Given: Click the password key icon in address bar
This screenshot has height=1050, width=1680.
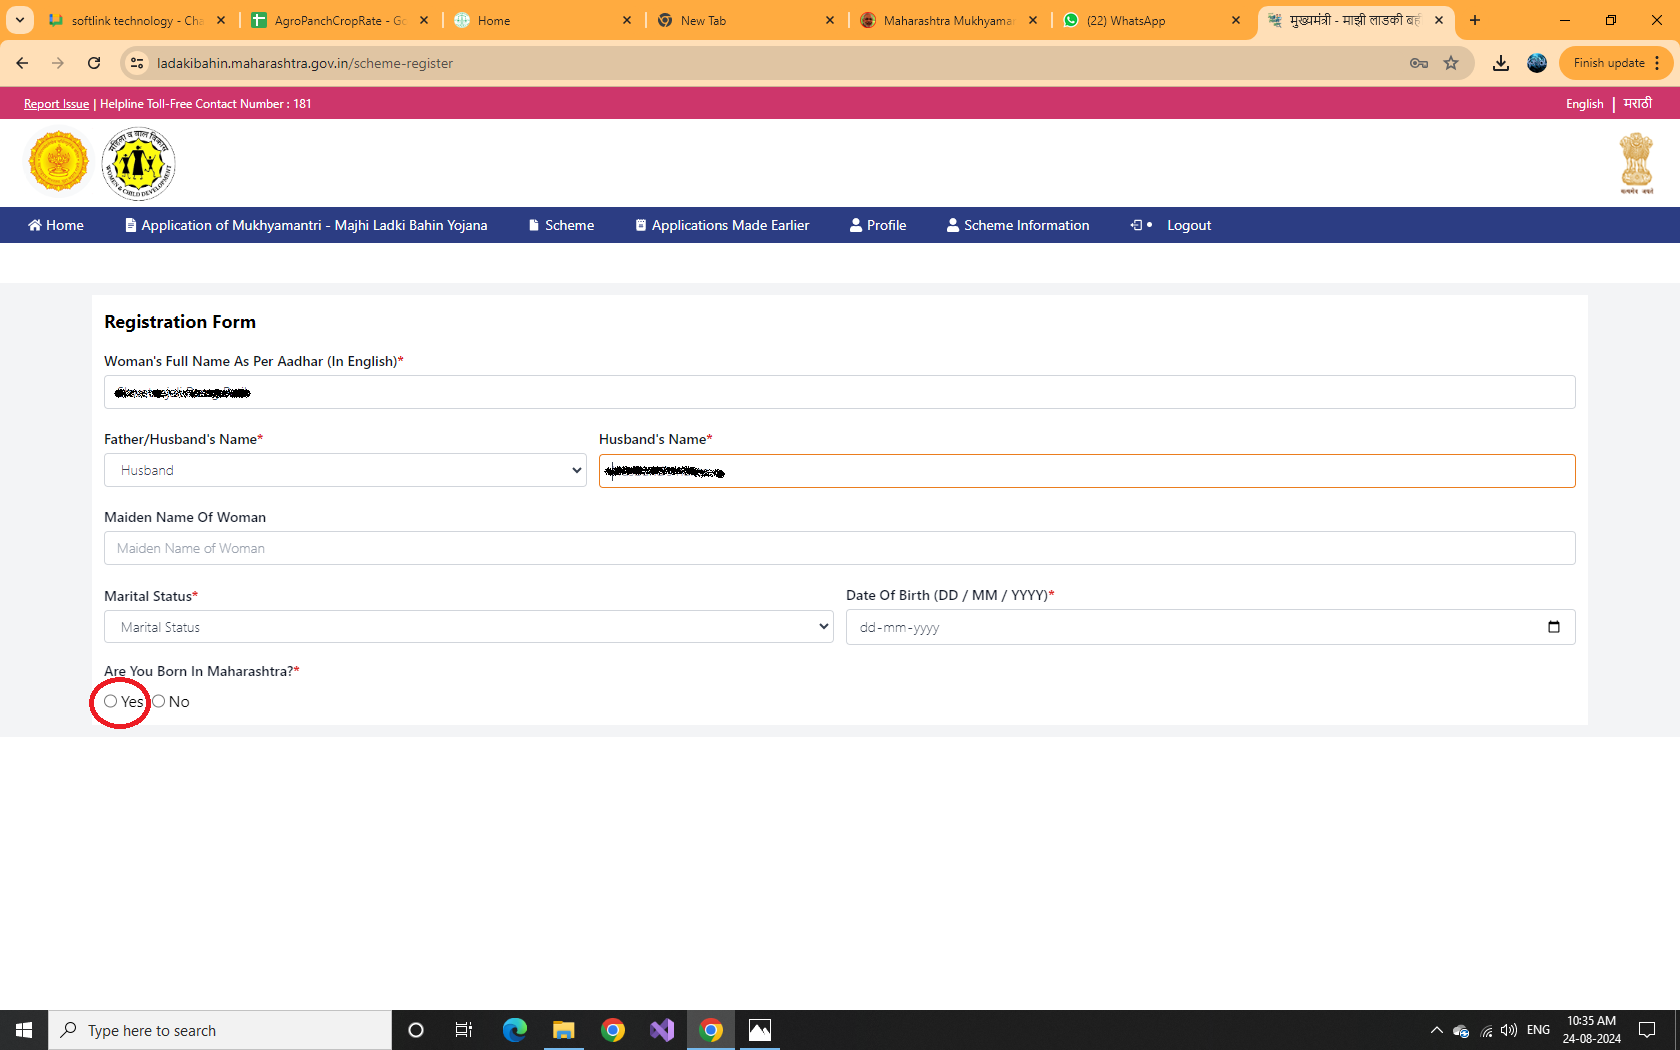Looking at the screenshot, I should click(x=1418, y=63).
